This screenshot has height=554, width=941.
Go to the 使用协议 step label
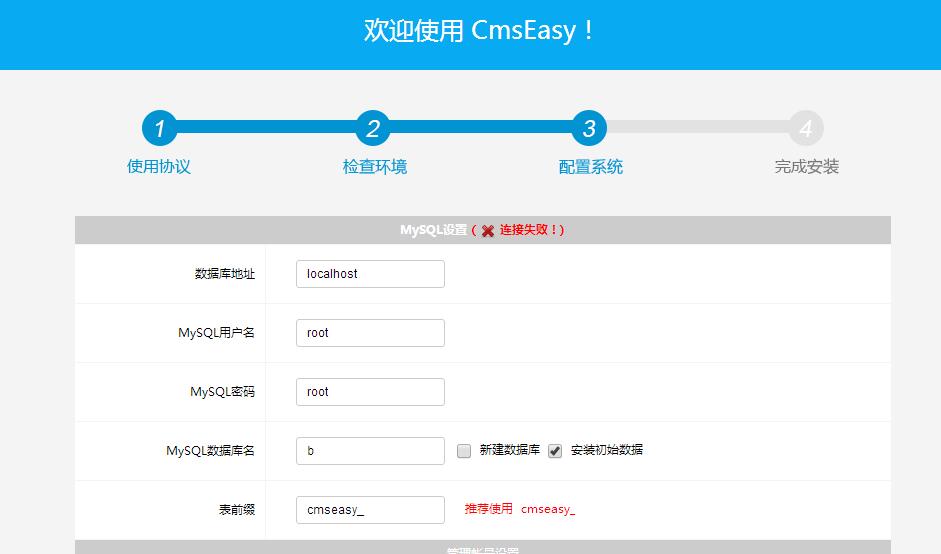(x=159, y=167)
